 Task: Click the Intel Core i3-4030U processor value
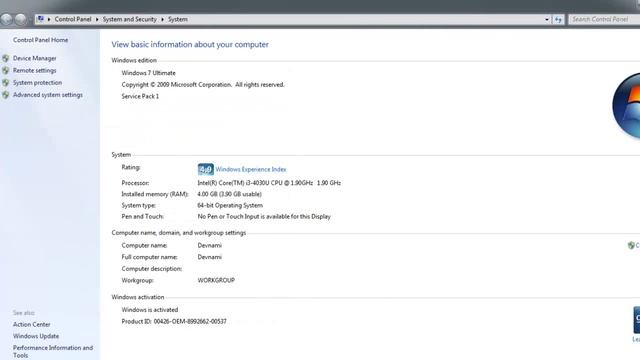pyautogui.click(x=269, y=183)
